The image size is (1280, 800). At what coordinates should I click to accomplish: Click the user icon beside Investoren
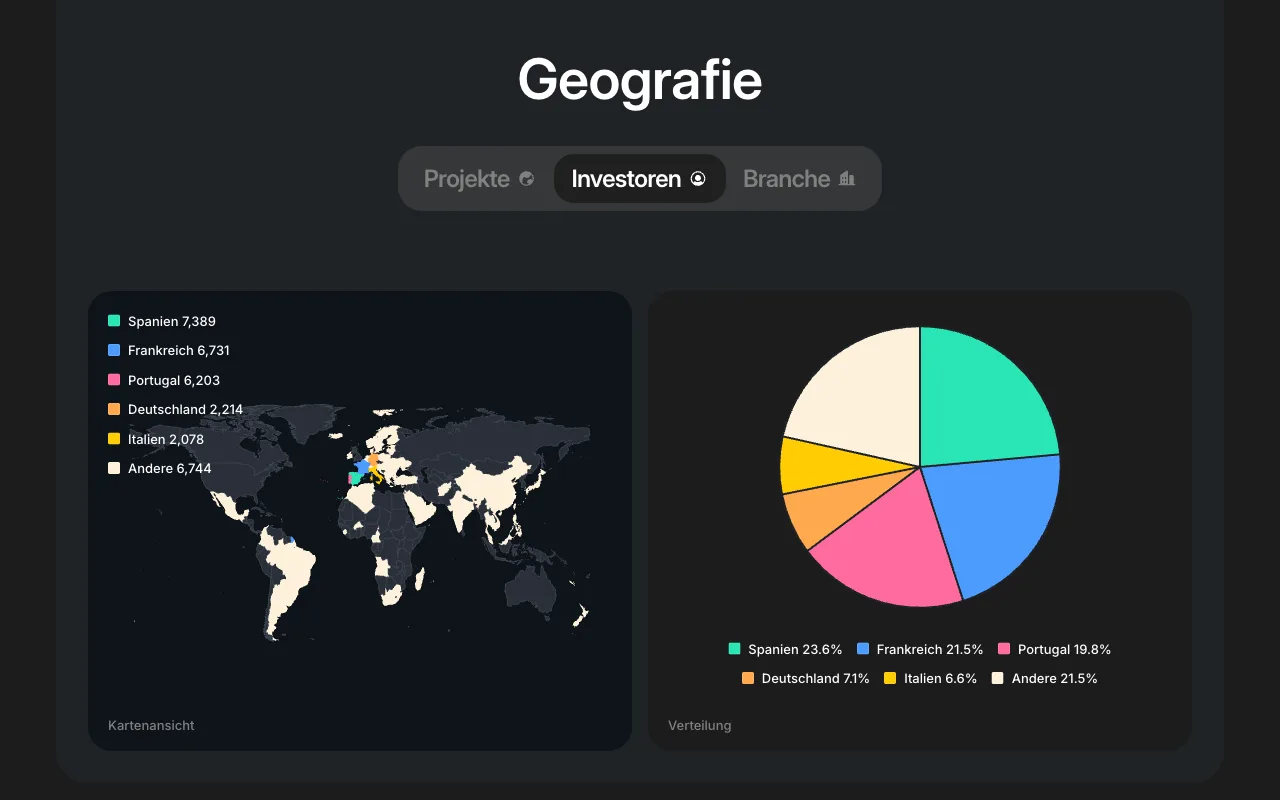[x=698, y=179]
